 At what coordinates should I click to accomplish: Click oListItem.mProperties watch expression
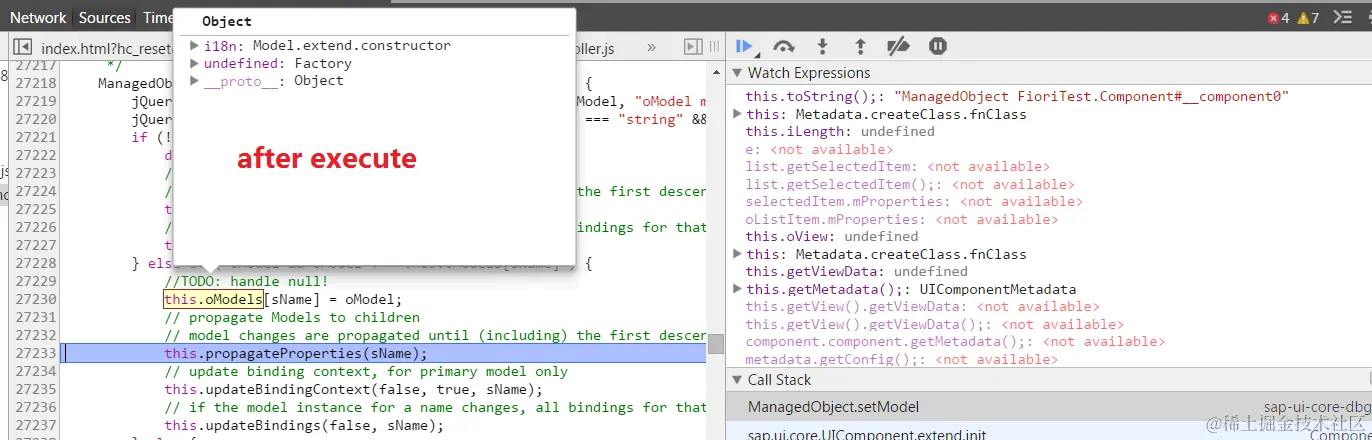[901, 219]
